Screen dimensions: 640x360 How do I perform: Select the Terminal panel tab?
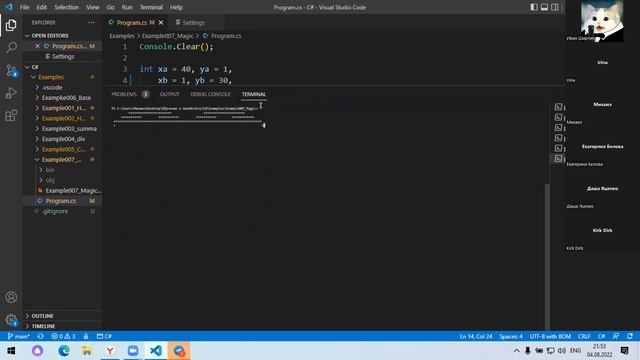[x=253, y=94]
